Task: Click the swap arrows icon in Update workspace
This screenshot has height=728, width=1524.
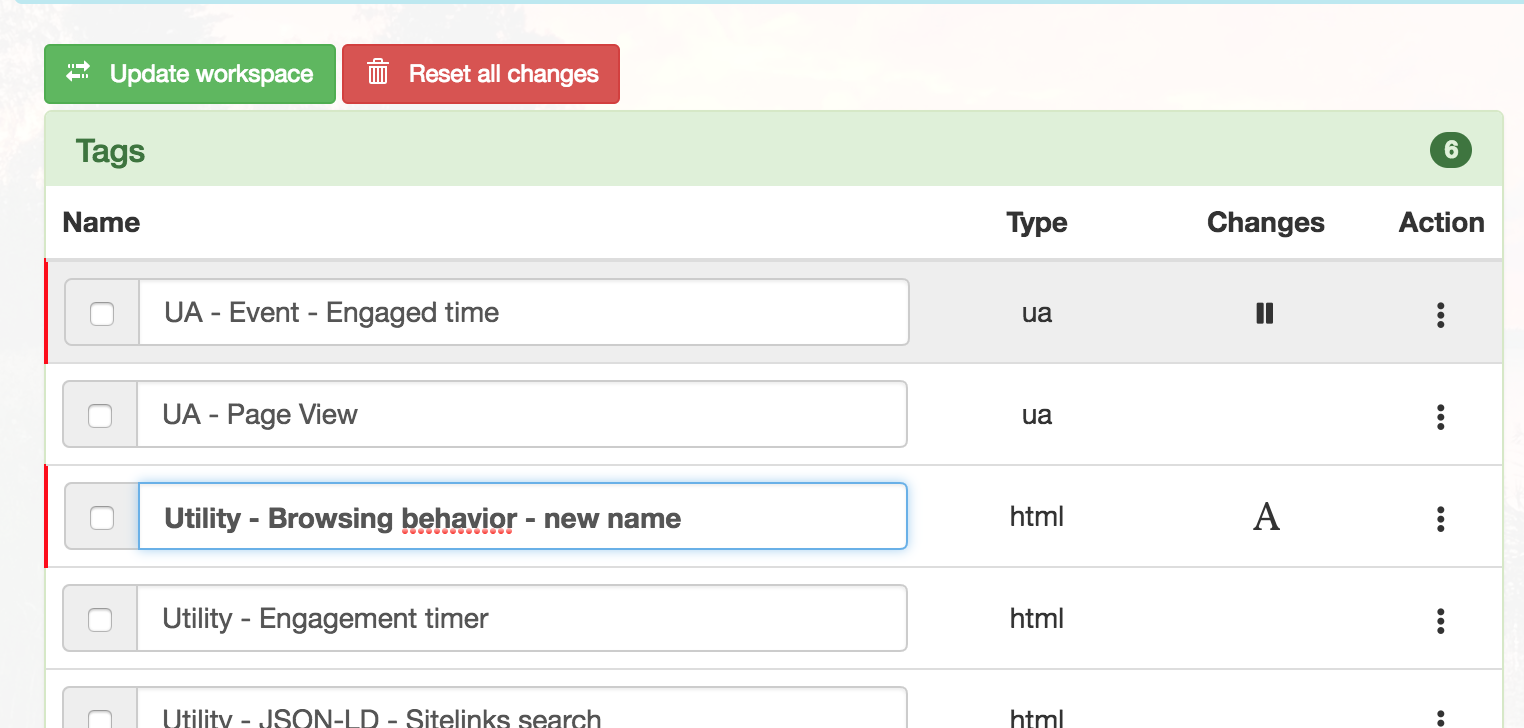Action: point(78,73)
